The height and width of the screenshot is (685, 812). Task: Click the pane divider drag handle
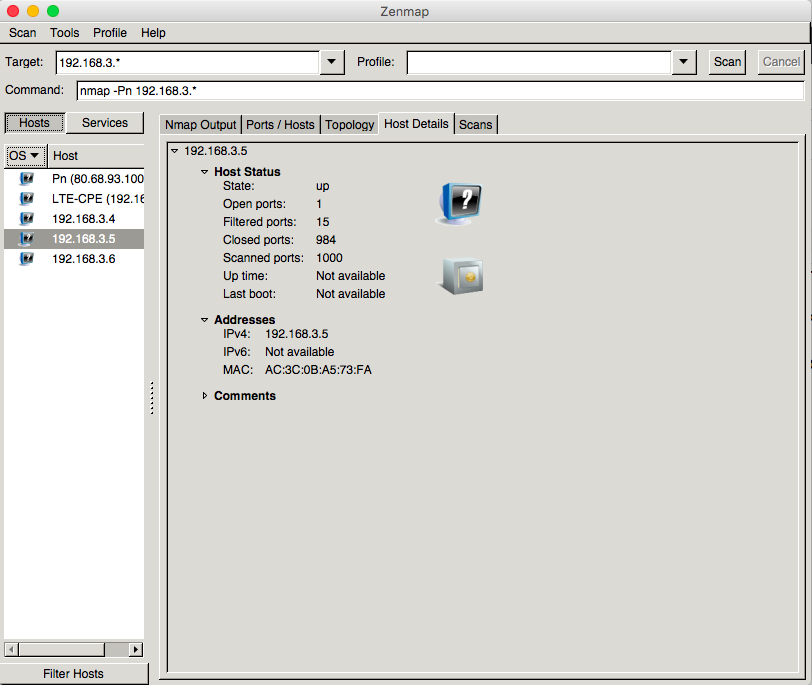tap(152, 398)
